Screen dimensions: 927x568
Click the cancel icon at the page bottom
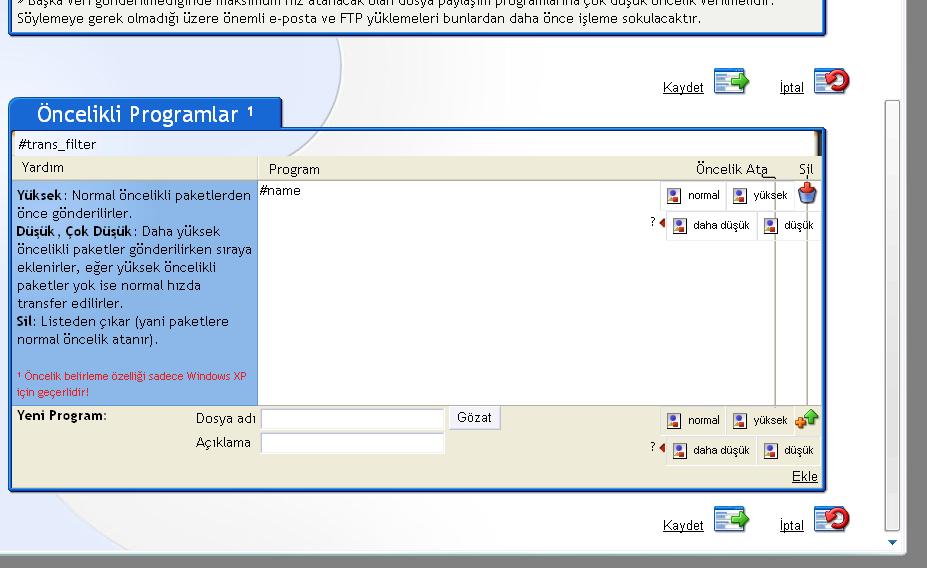pos(831,520)
